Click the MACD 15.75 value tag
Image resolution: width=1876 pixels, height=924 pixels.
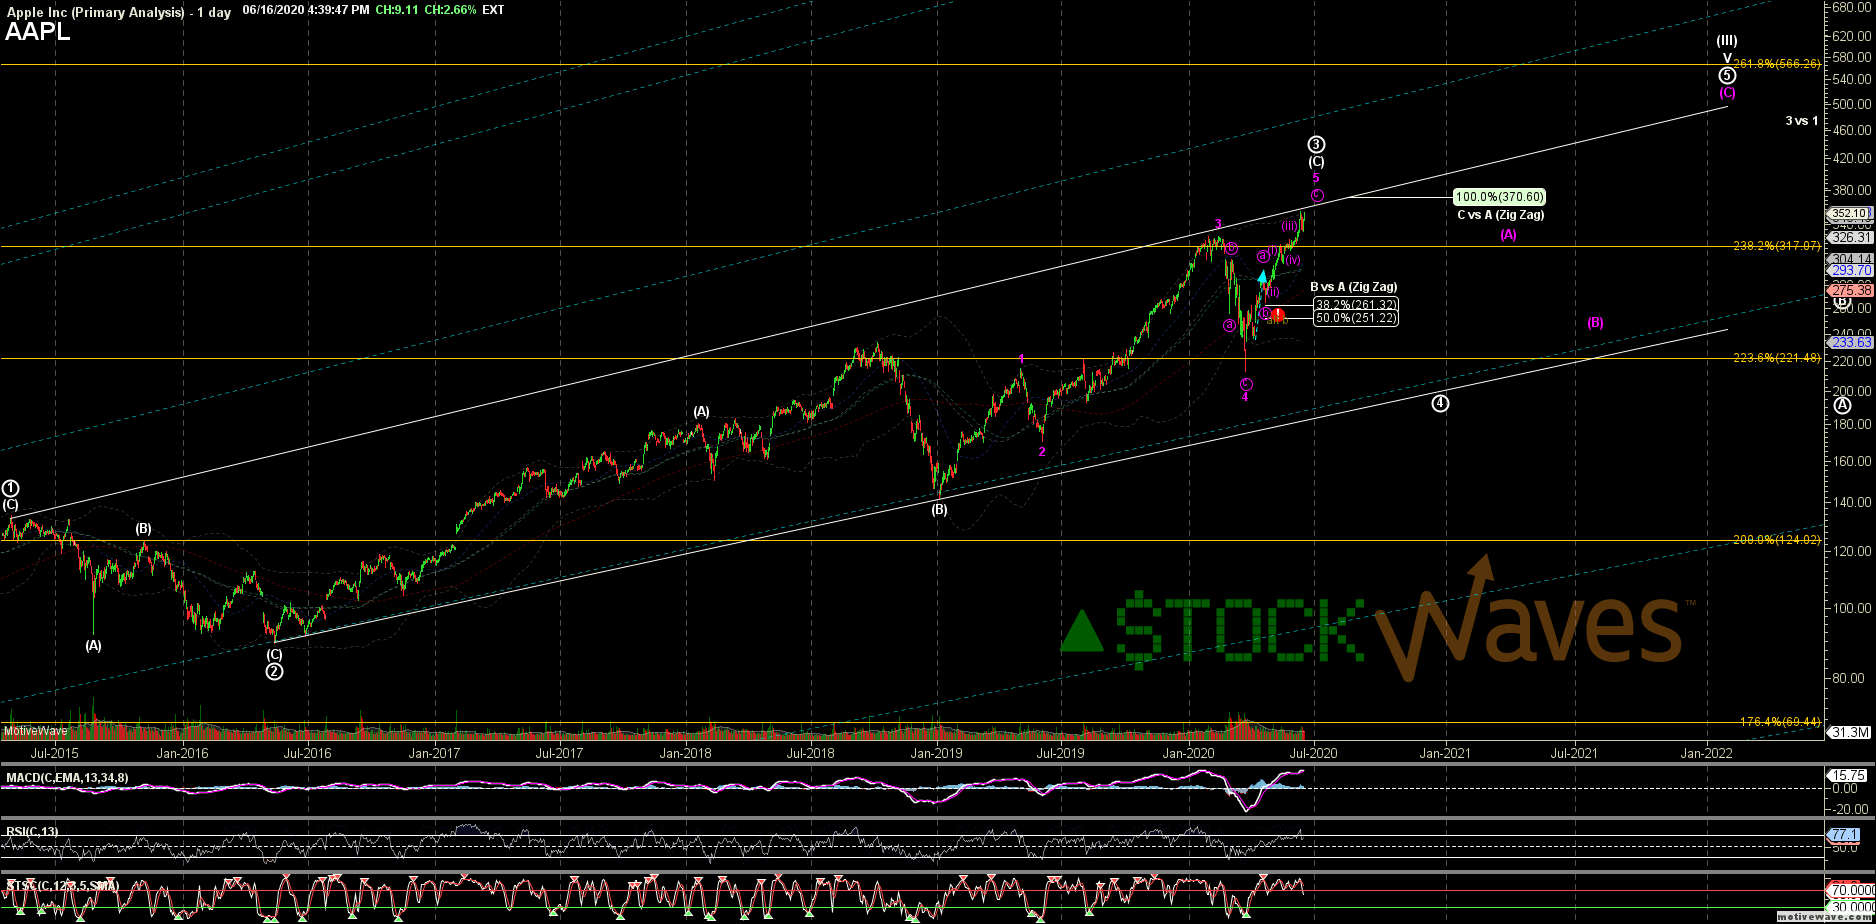(x=1849, y=774)
